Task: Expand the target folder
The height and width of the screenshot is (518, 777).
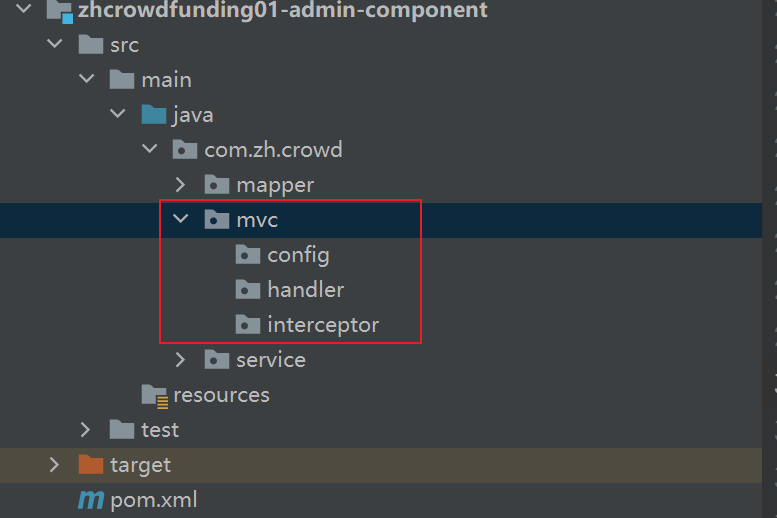Action: tap(54, 465)
